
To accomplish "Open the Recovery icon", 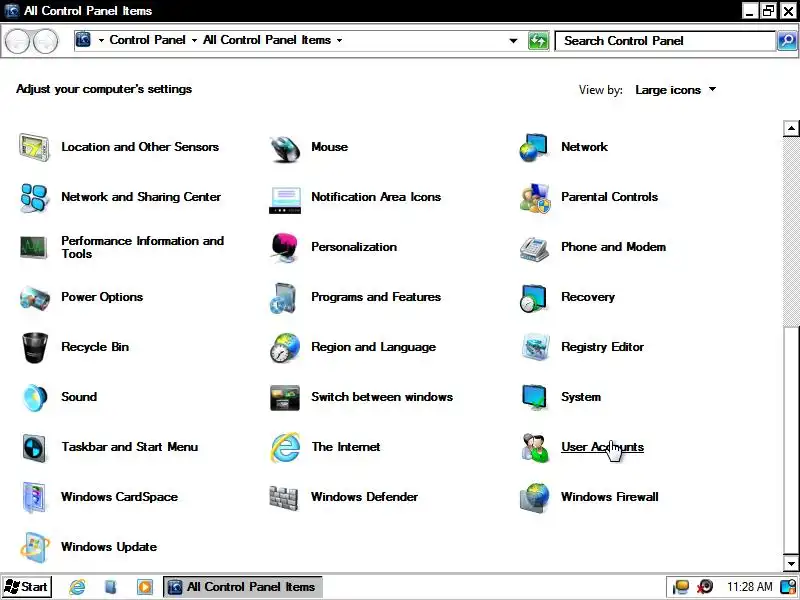I will click(x=534, y=297).
